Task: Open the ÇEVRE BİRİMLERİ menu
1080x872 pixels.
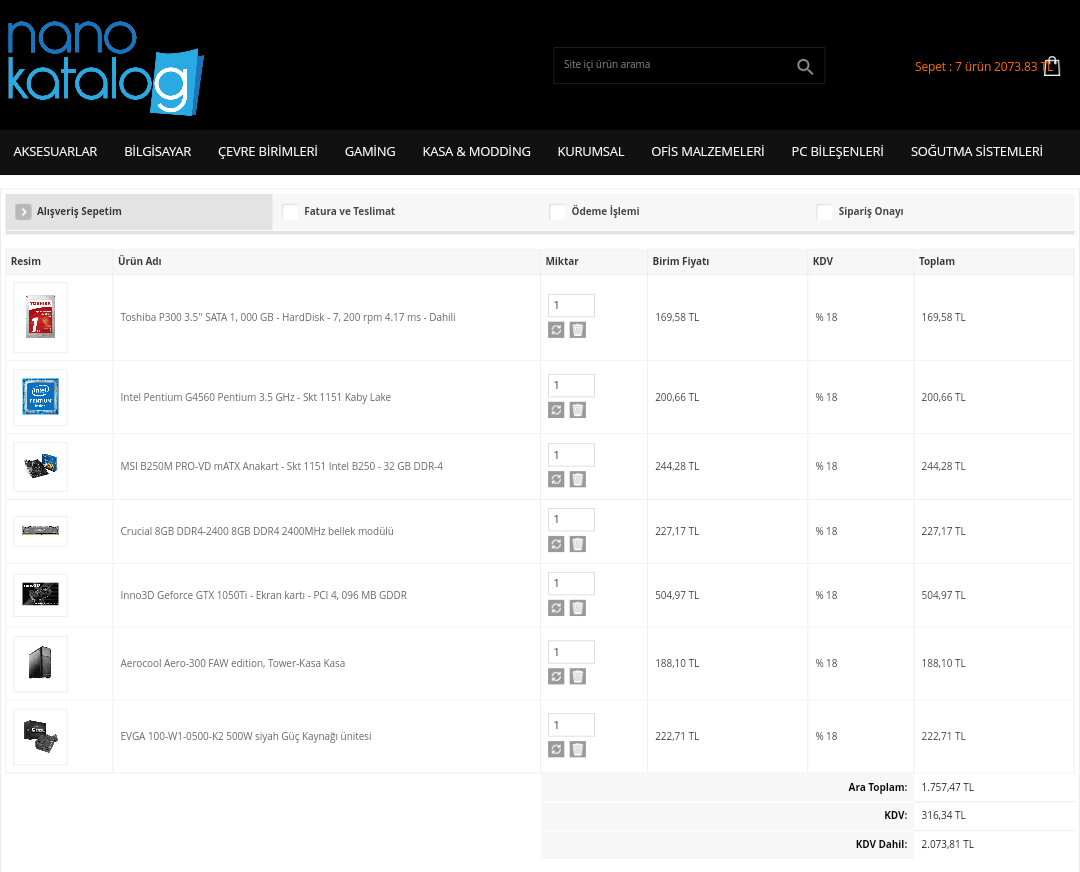Action: click(x=268, y=152)
